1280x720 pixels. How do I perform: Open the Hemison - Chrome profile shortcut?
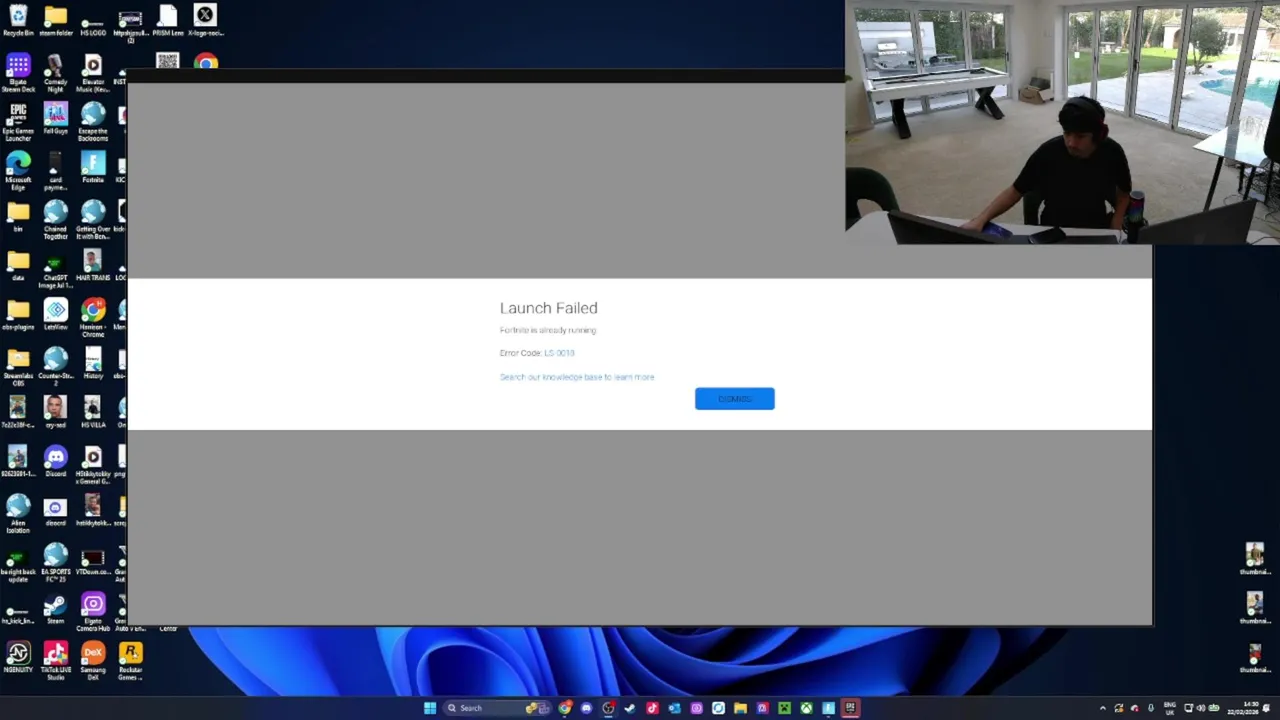[93, 318]
